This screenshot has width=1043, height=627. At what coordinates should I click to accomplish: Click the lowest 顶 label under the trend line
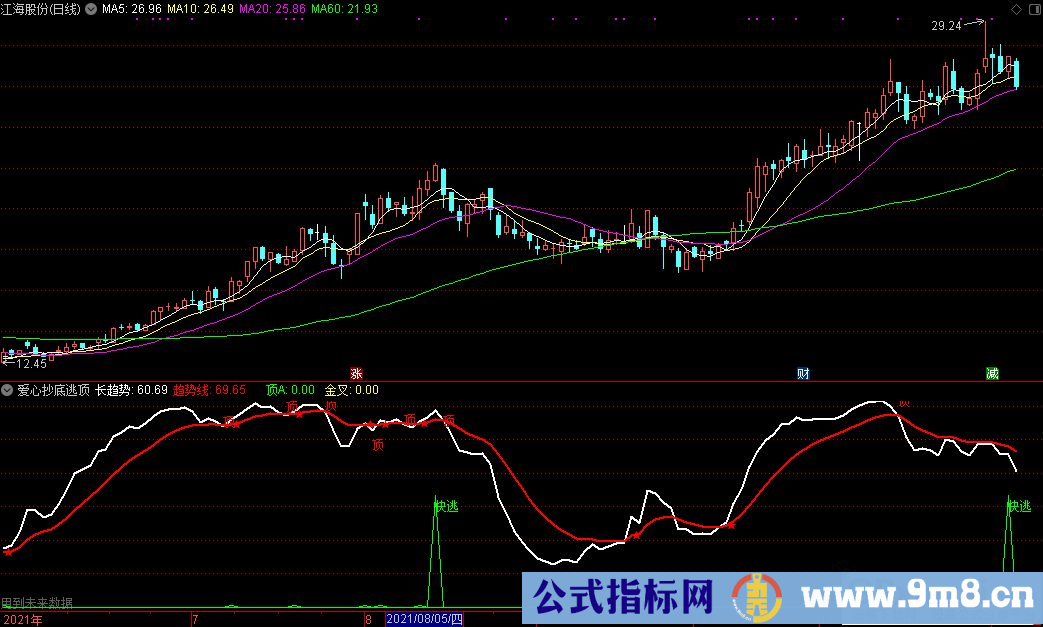378,445
